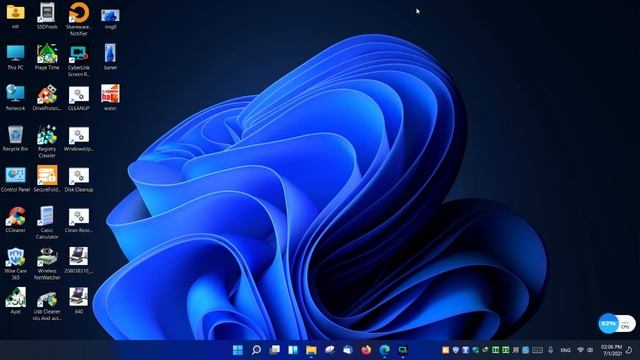The height and width of the screenshot is (360, 640).
Task: Select the WindowsUp... shortcut
Action: tap(79, 139)
